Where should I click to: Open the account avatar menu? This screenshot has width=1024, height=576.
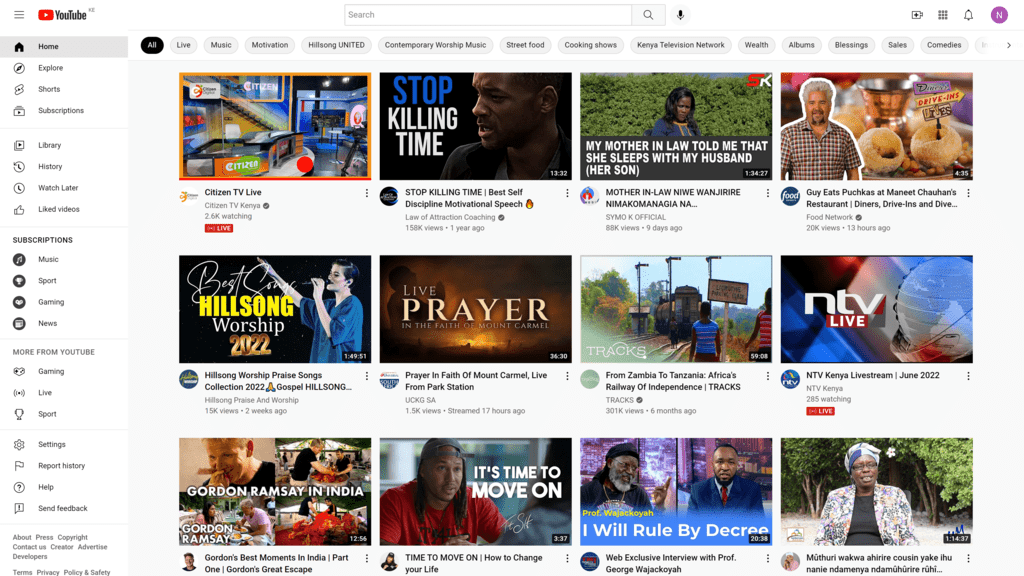click(999, 14)
